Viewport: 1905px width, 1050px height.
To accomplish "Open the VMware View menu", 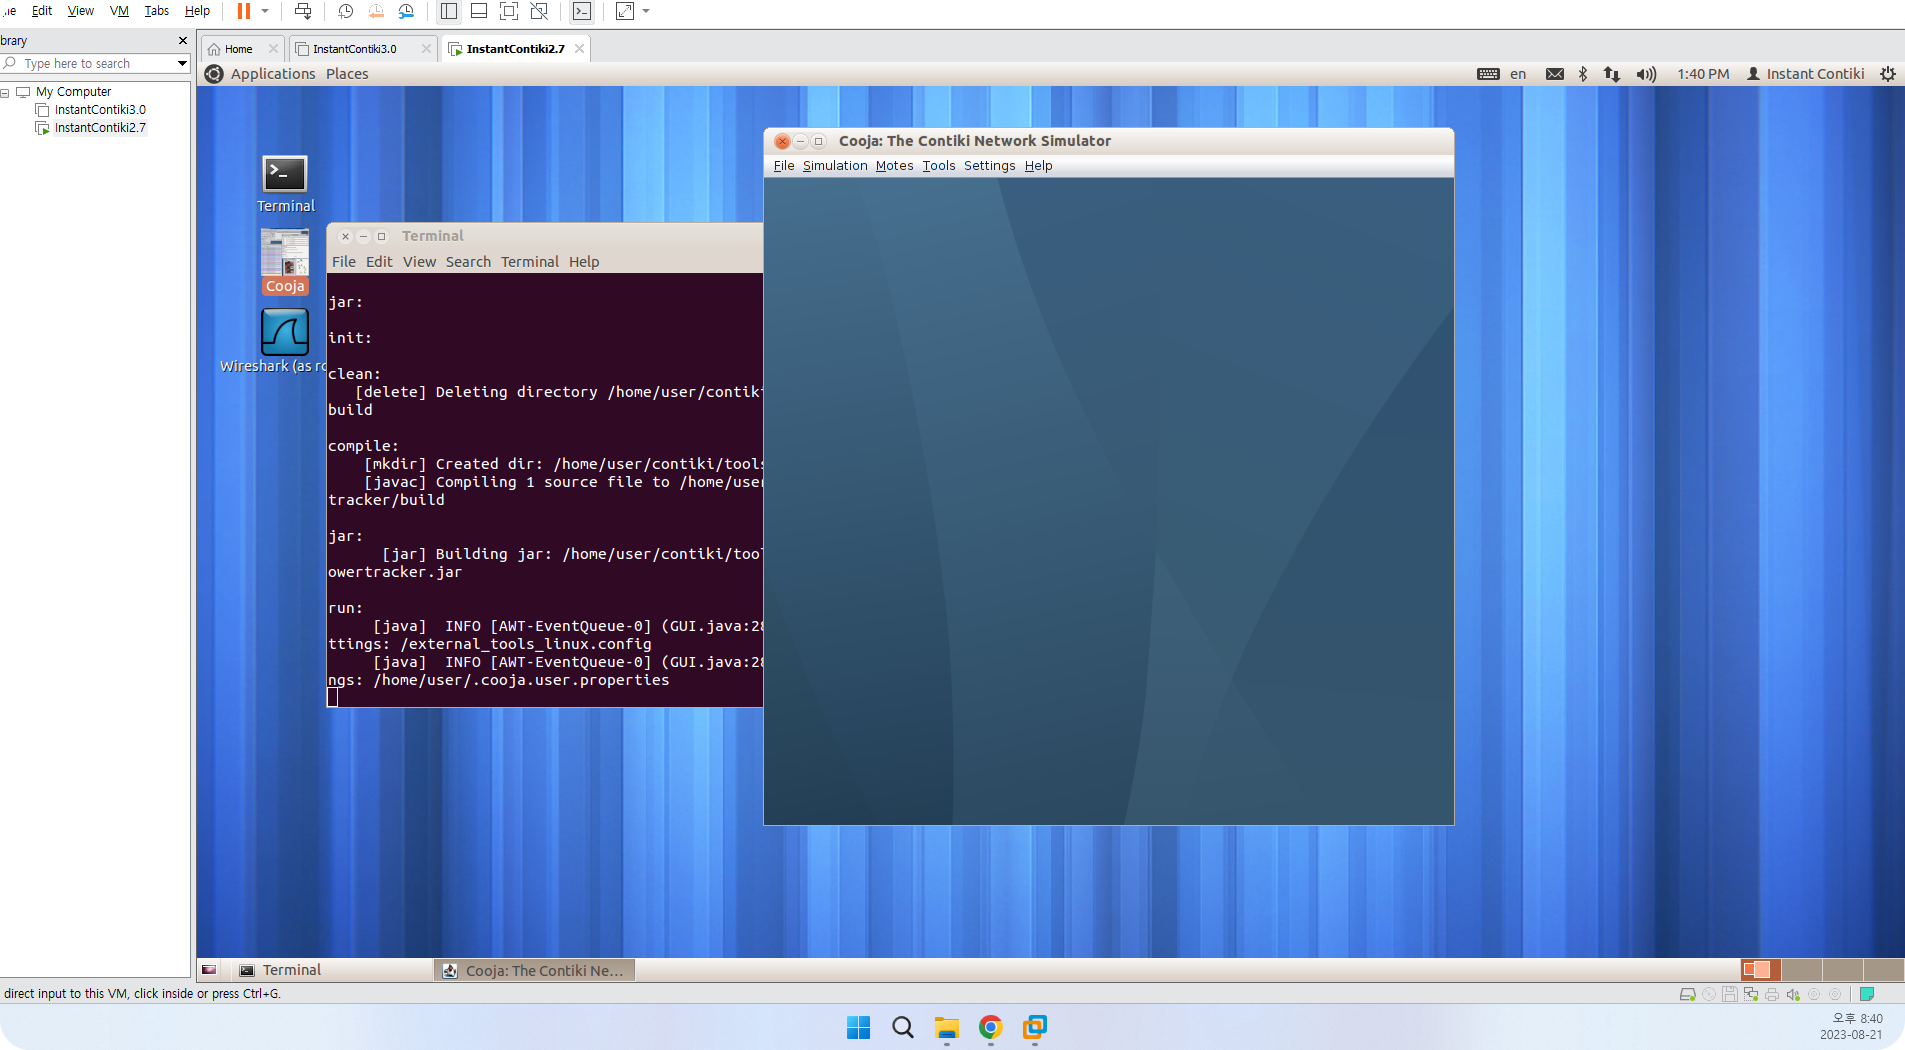I will (x=81, y=11).
